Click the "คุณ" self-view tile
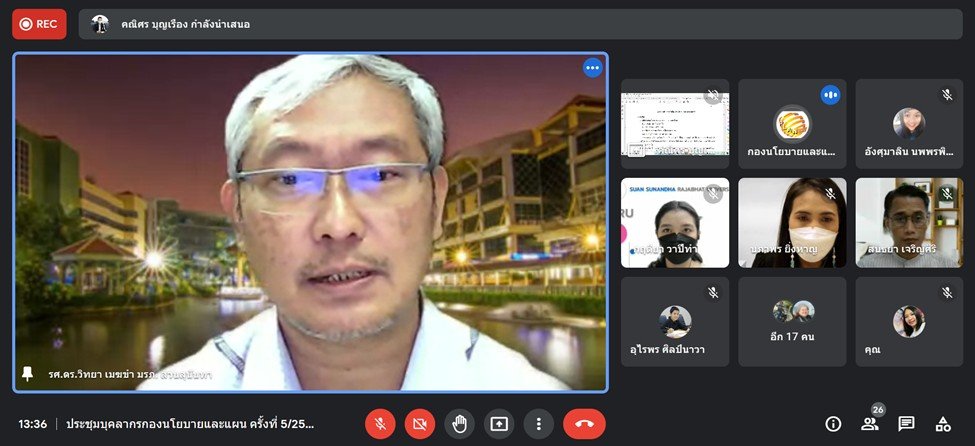This screenshot has width=975, height=446. tap(908, 322)
